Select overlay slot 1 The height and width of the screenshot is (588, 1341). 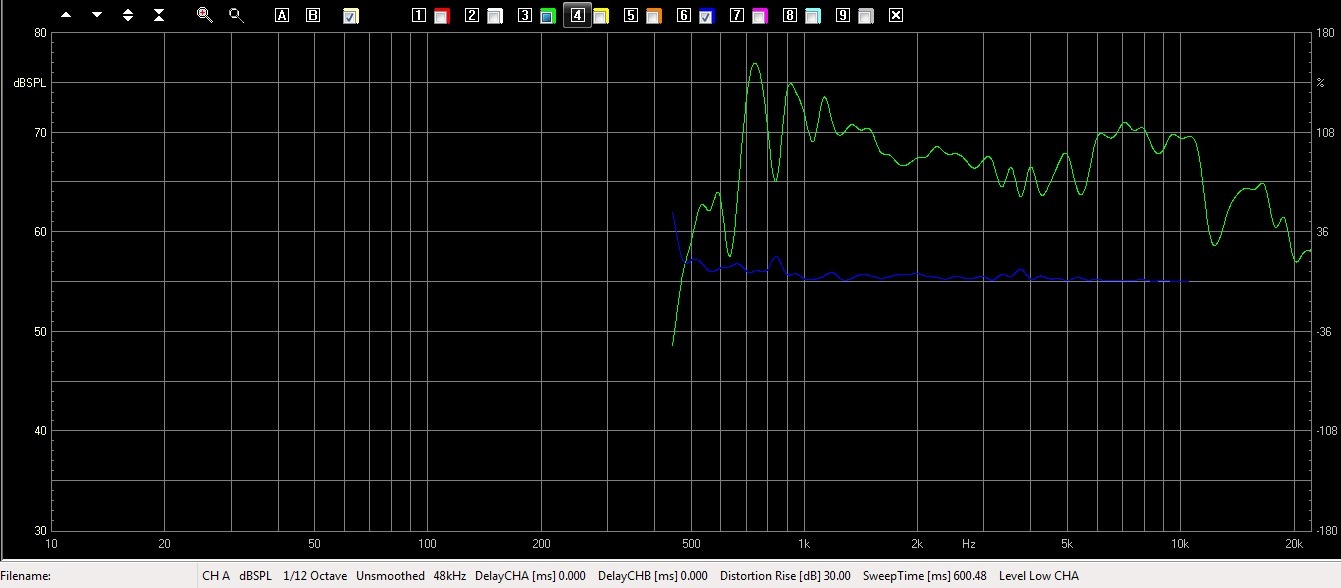[x=418, y=16]
